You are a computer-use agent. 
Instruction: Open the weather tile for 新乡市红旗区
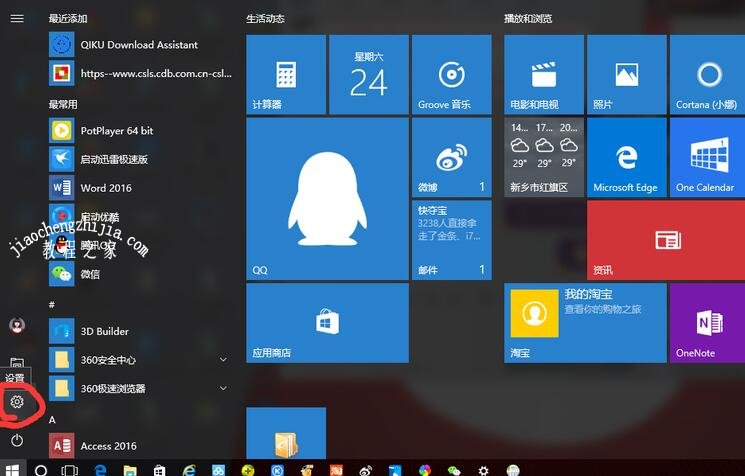pyautogui.click(x=544, y=157)
